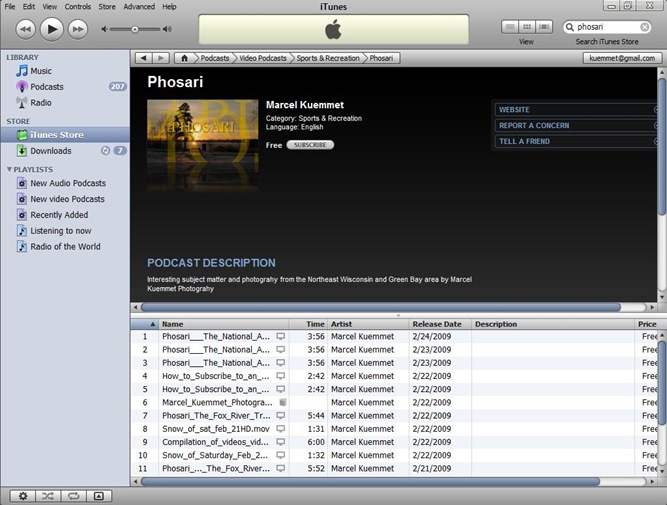This screenshot has height=505, width=667.
Task: Open the View menu
Action: [49, 6]
